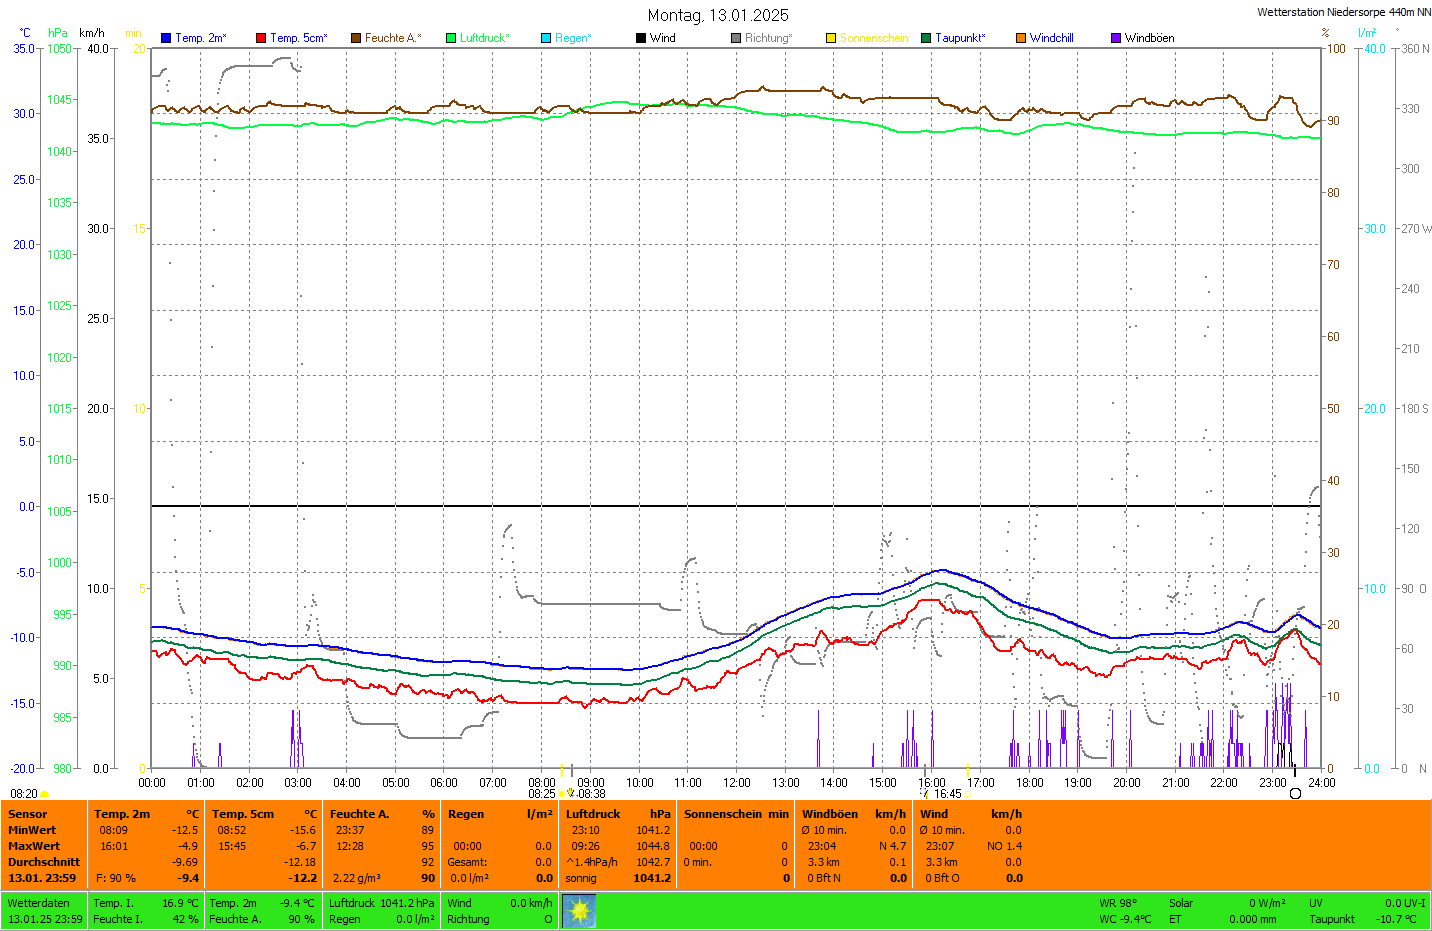
Task: Click the green Luftdruck legend square
Action: click(x=451, y=38)
